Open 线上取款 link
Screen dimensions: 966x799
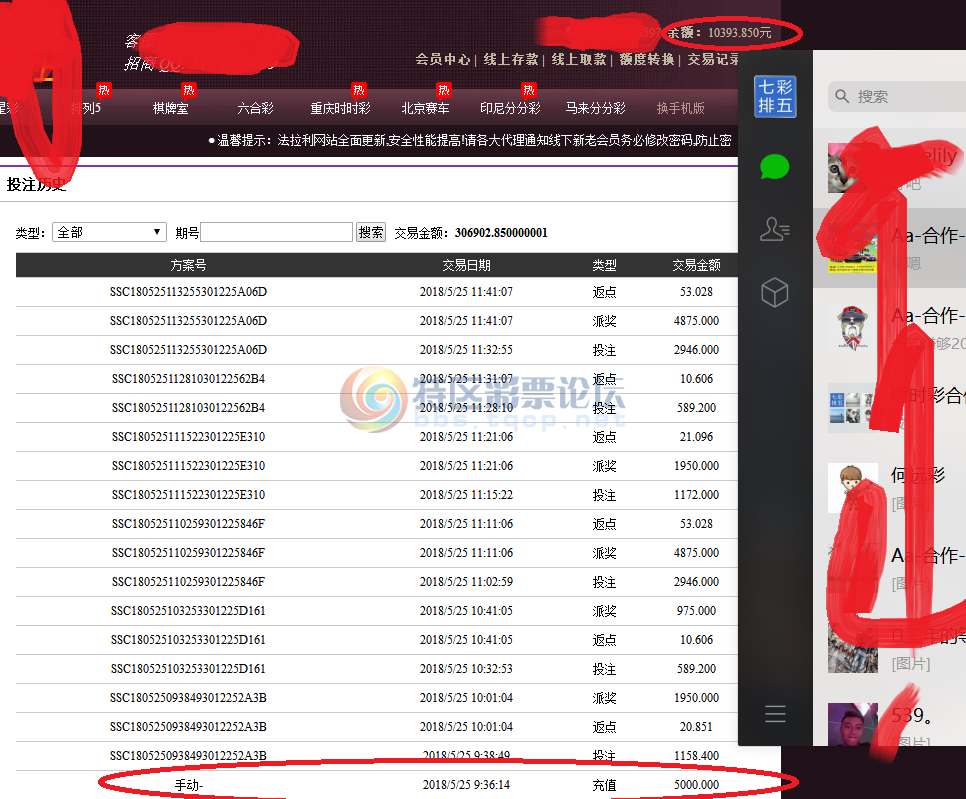(578, 59)
